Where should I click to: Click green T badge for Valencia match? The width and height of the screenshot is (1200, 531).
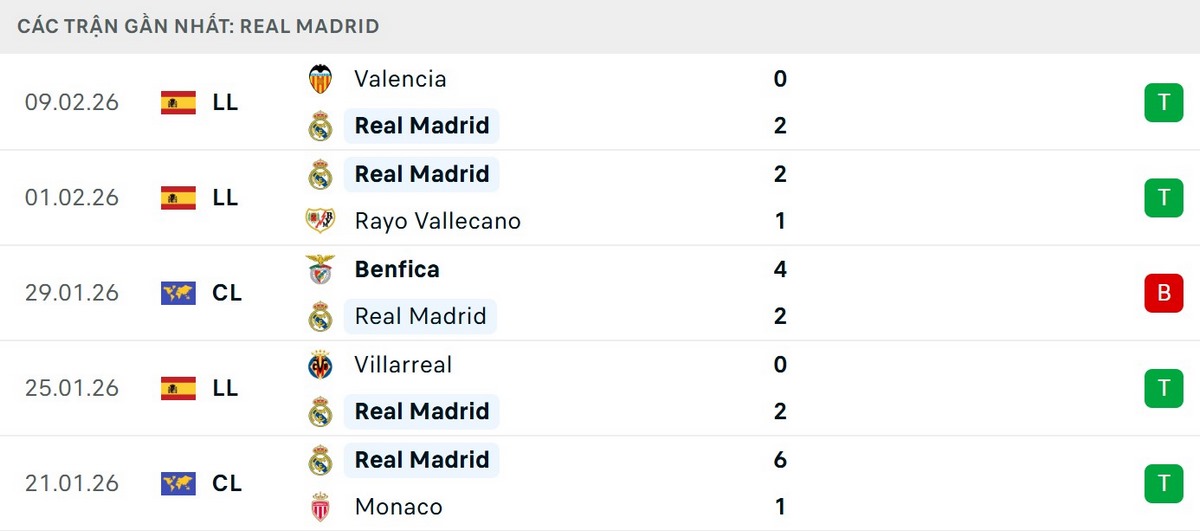click(1163, 102)
